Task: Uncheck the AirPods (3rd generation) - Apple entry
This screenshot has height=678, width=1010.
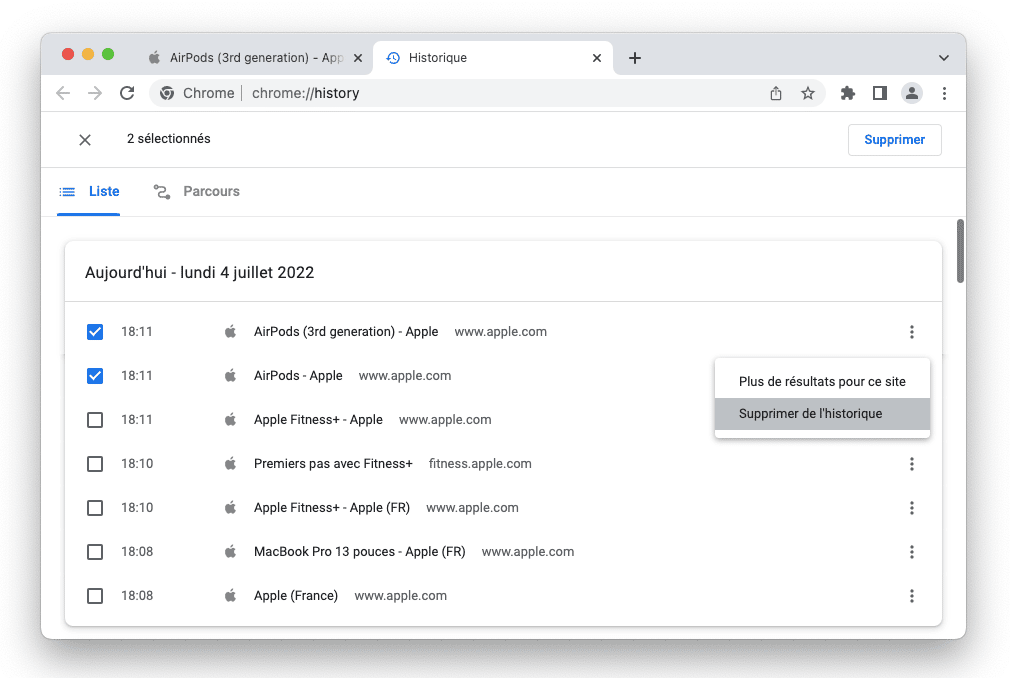Action: [95, 332]
